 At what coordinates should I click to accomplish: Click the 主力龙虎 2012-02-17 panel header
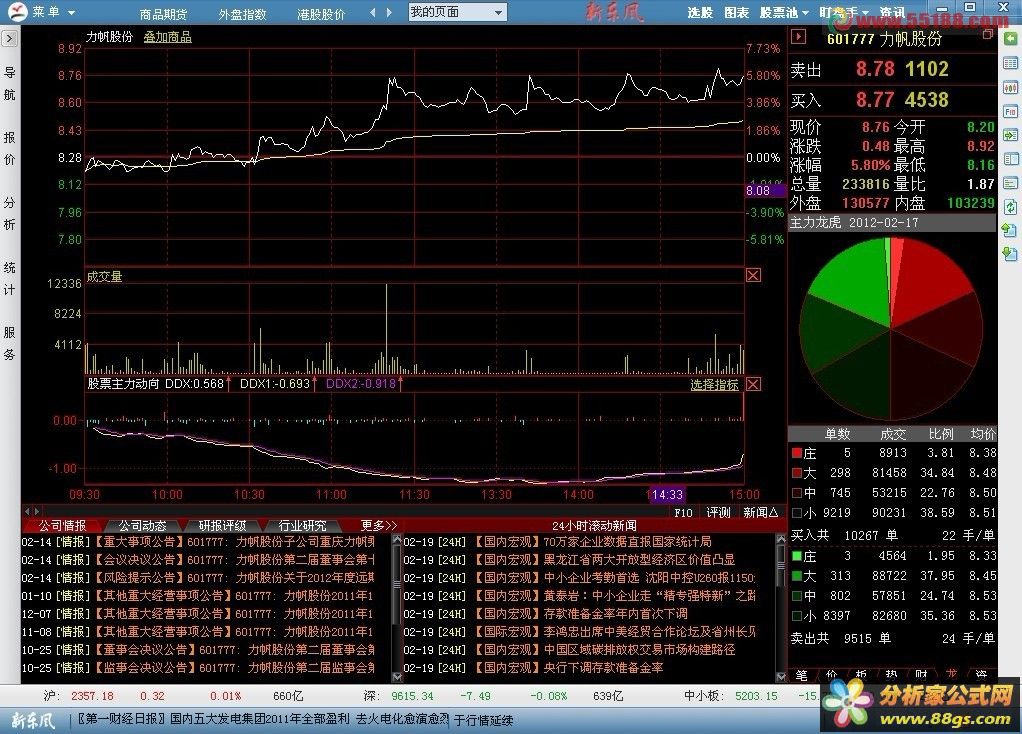coord(892,223)
